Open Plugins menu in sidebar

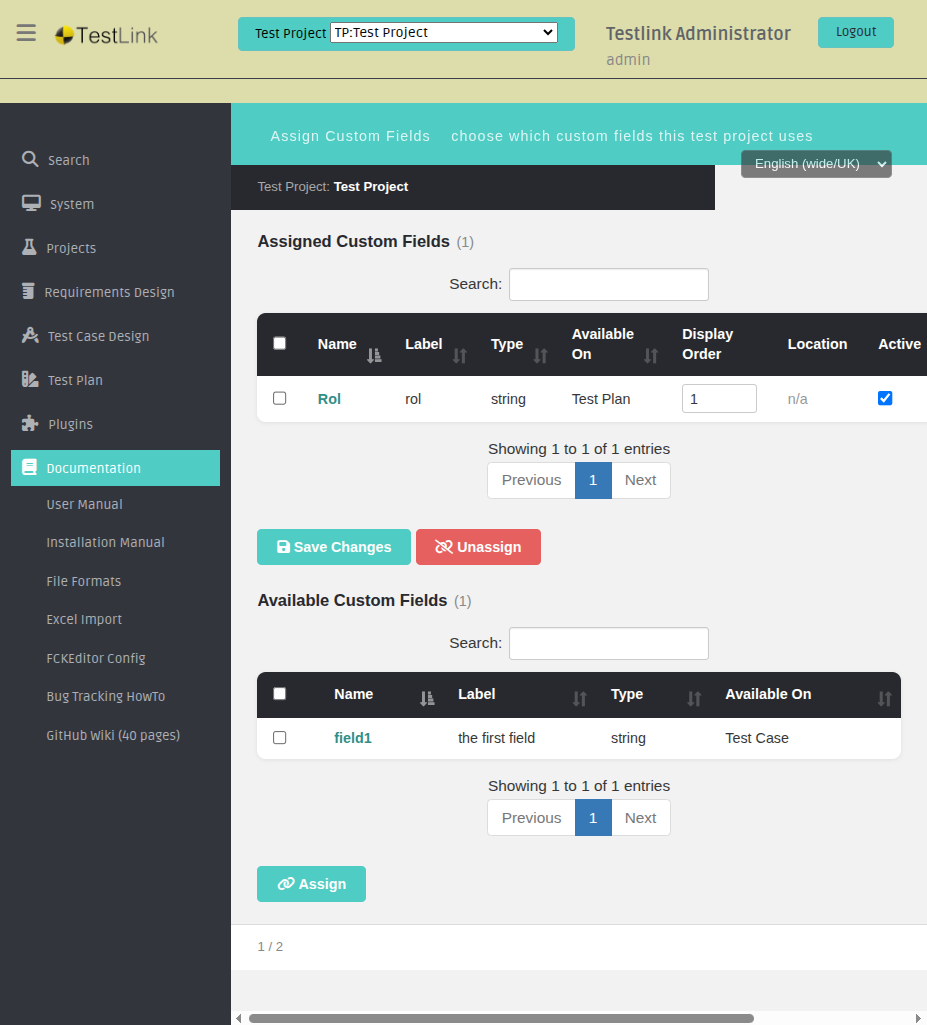71,424
